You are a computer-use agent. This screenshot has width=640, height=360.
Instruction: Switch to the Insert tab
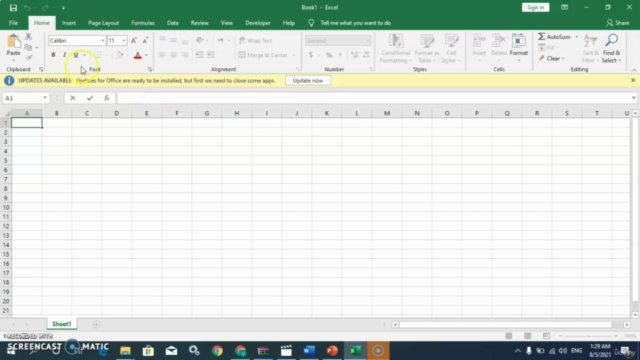coord(69,23)
